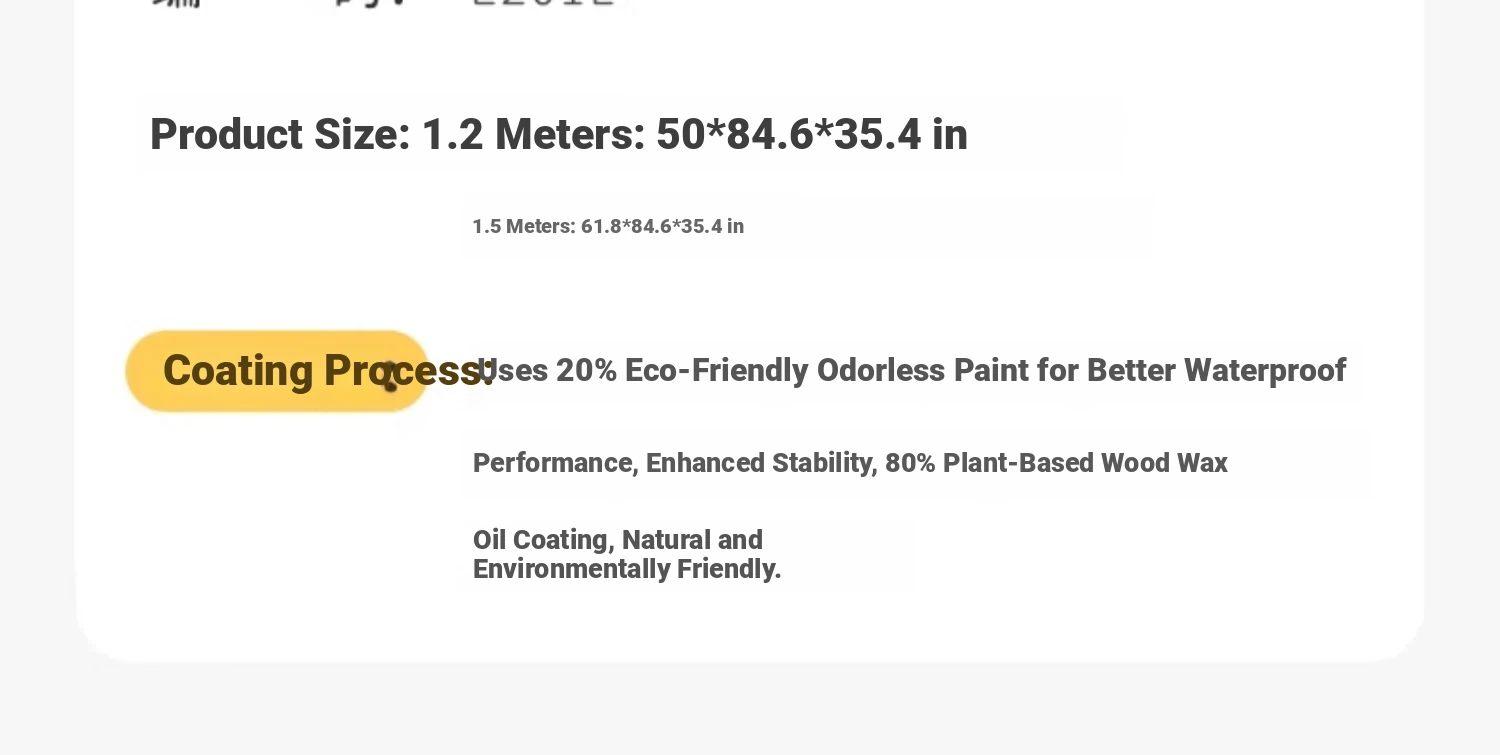Select Eco-Friendly Odorless Paint text
The height and width of the screenshot is (755, 1500).
click(785, 370)
